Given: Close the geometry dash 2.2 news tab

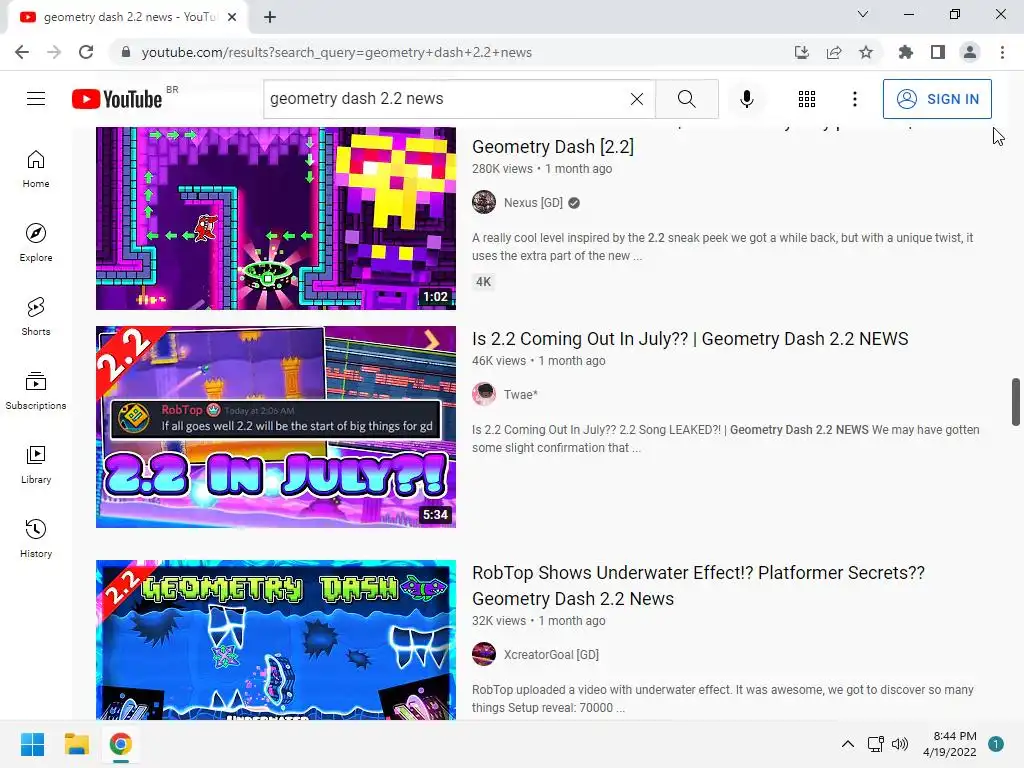Looking at the screenshot, I should 232,18.
